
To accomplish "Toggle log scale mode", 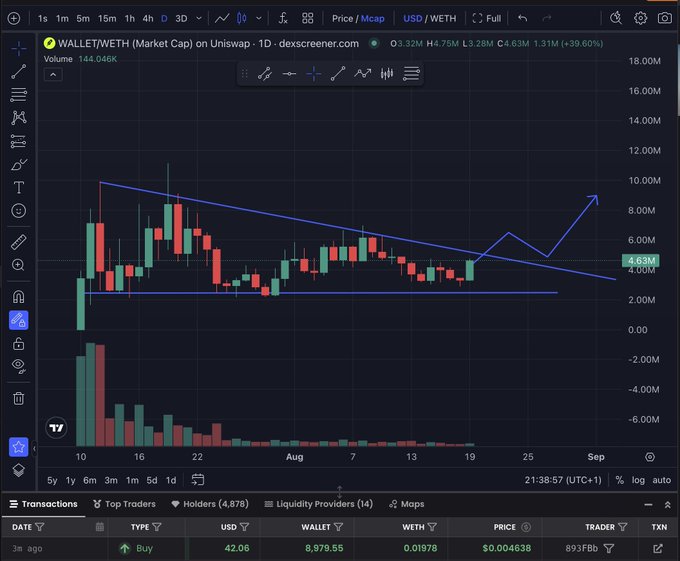I will (638, 480).
